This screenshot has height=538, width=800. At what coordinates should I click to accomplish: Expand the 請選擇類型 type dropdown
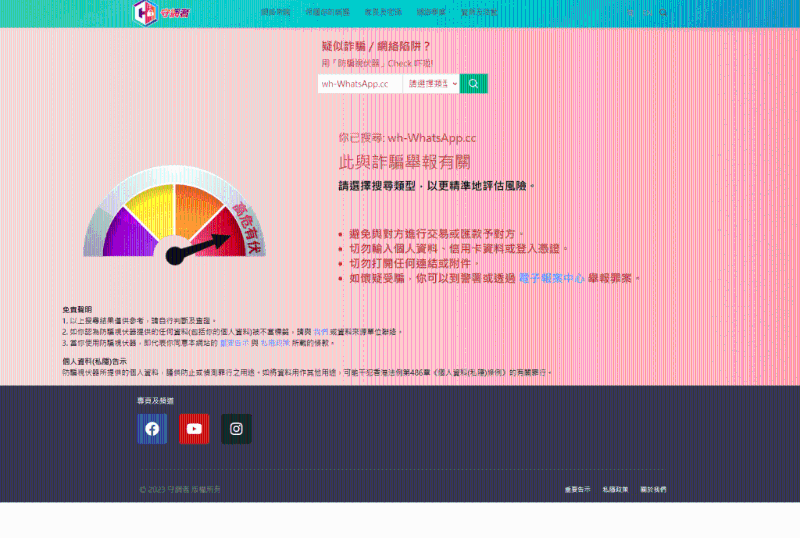431,84
